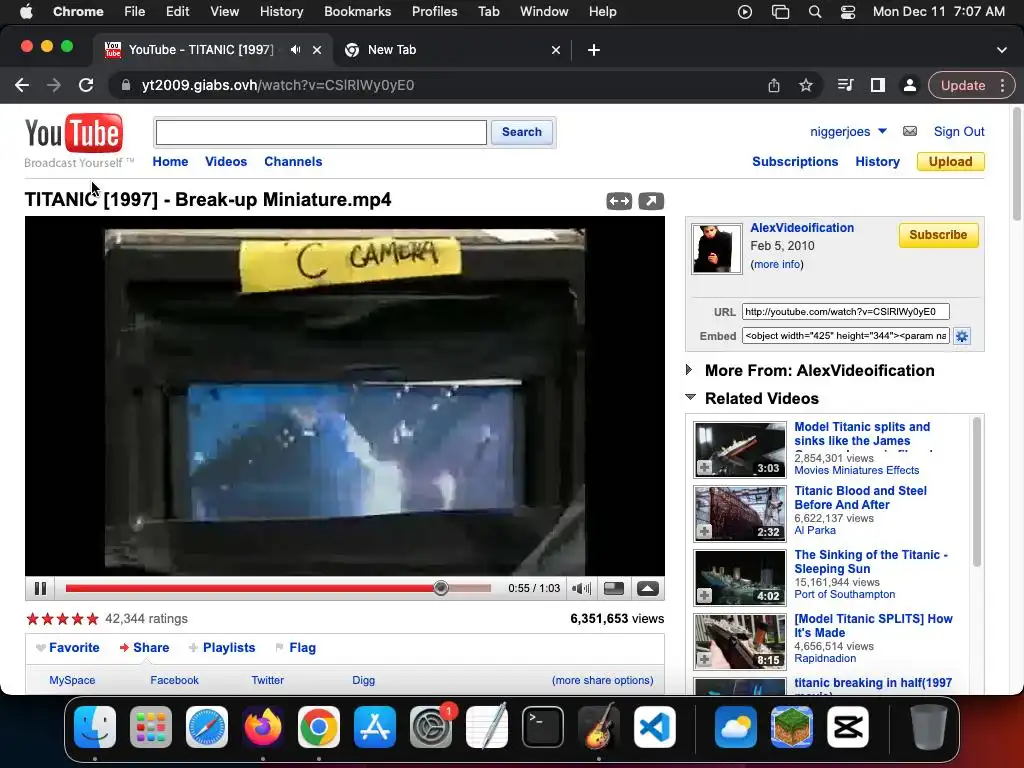This screenshot has height=768, width=1024.
Task: Subscribe to AlexVideoification
Action: coord(938,235)
